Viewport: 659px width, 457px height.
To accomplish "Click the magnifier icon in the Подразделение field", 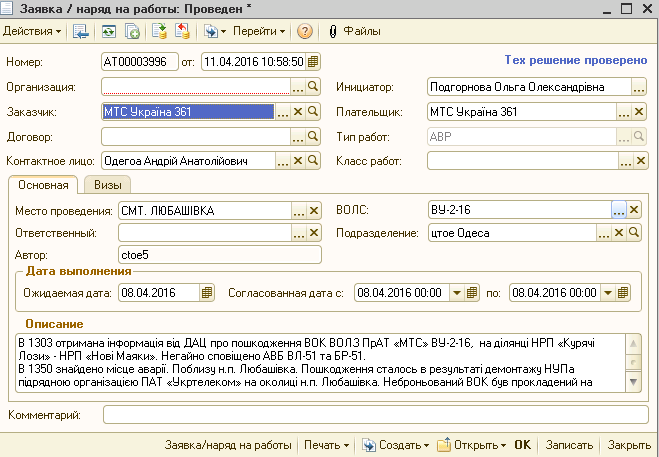I will click(634, 233).
